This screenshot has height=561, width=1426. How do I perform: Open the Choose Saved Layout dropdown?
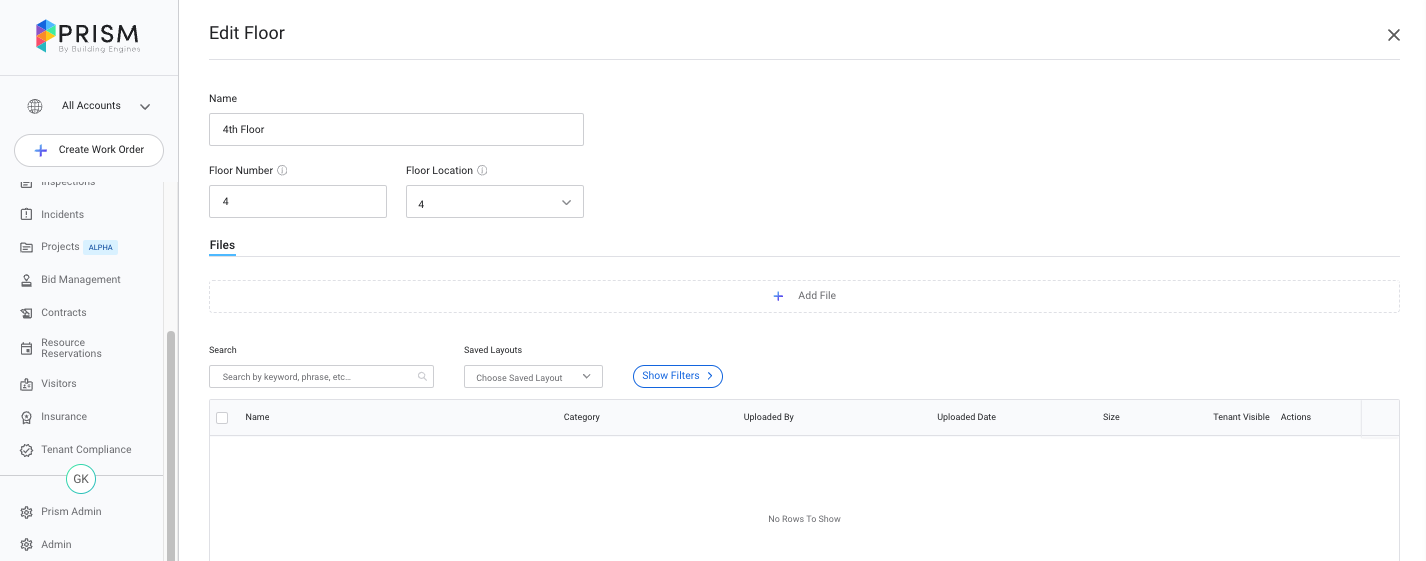[x=533, y=377]
